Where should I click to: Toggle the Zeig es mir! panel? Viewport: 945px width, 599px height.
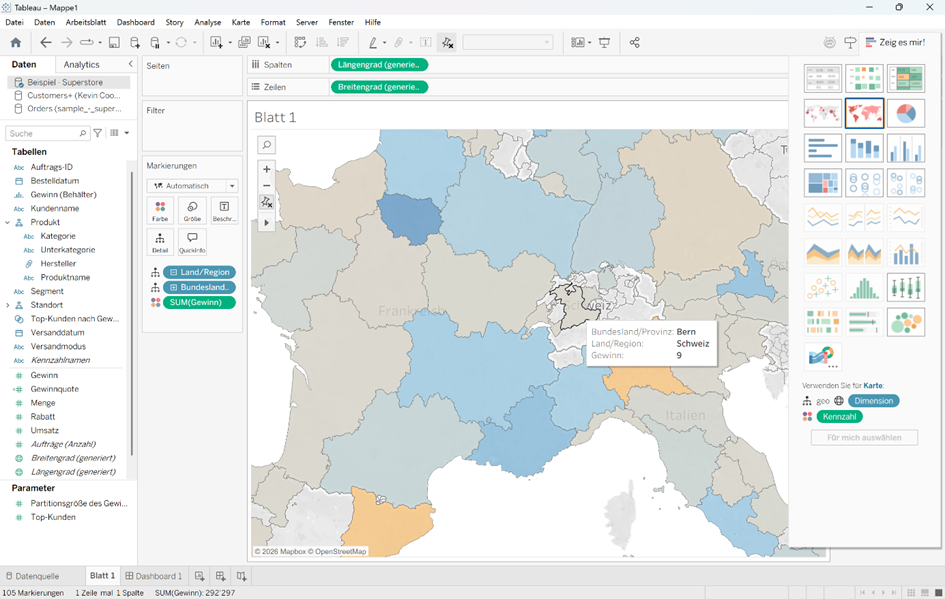coord(894,43)
